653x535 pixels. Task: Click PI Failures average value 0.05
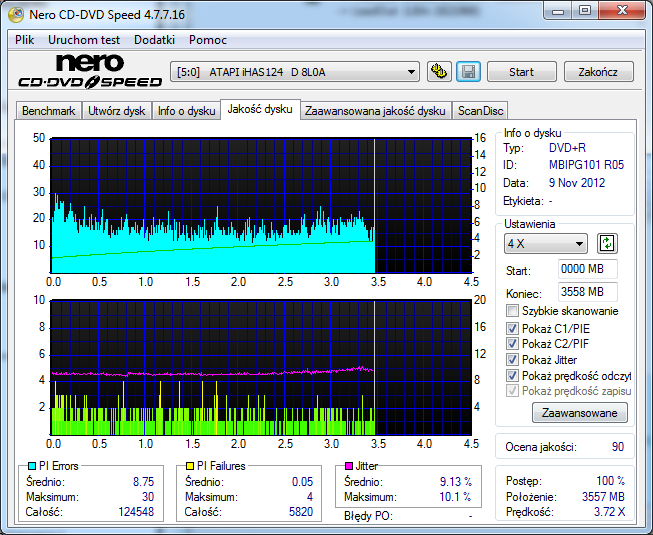click(302, 482)
